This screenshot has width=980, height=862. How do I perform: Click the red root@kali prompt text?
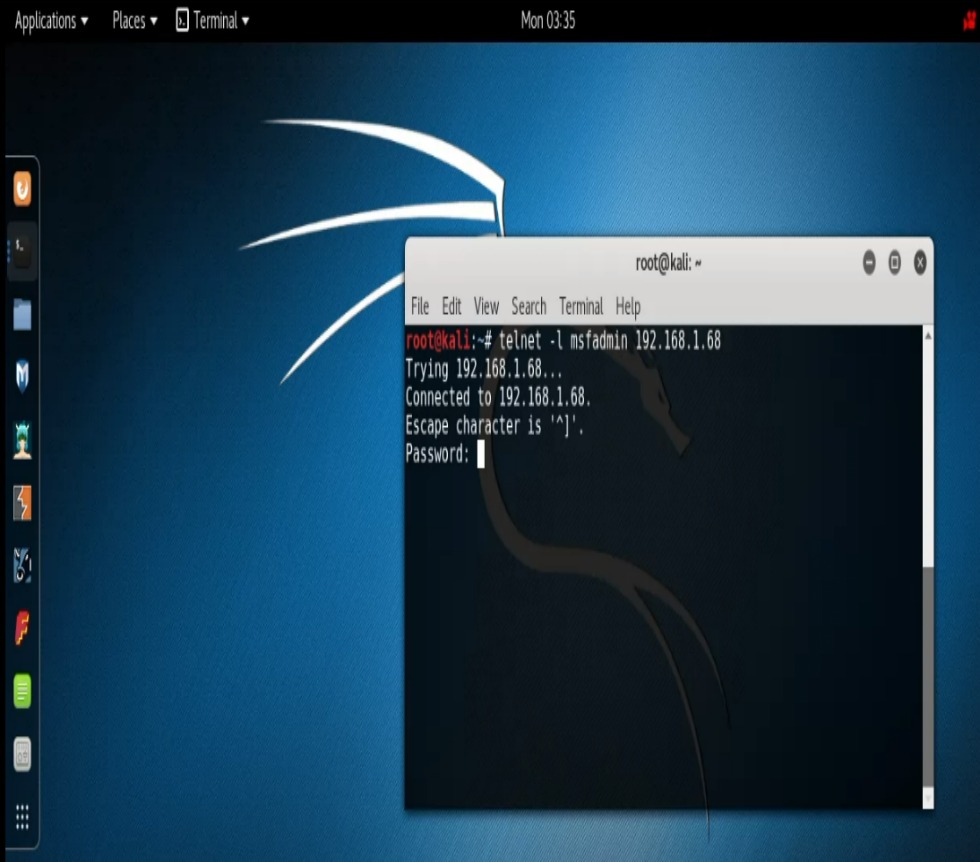point(438,341)
